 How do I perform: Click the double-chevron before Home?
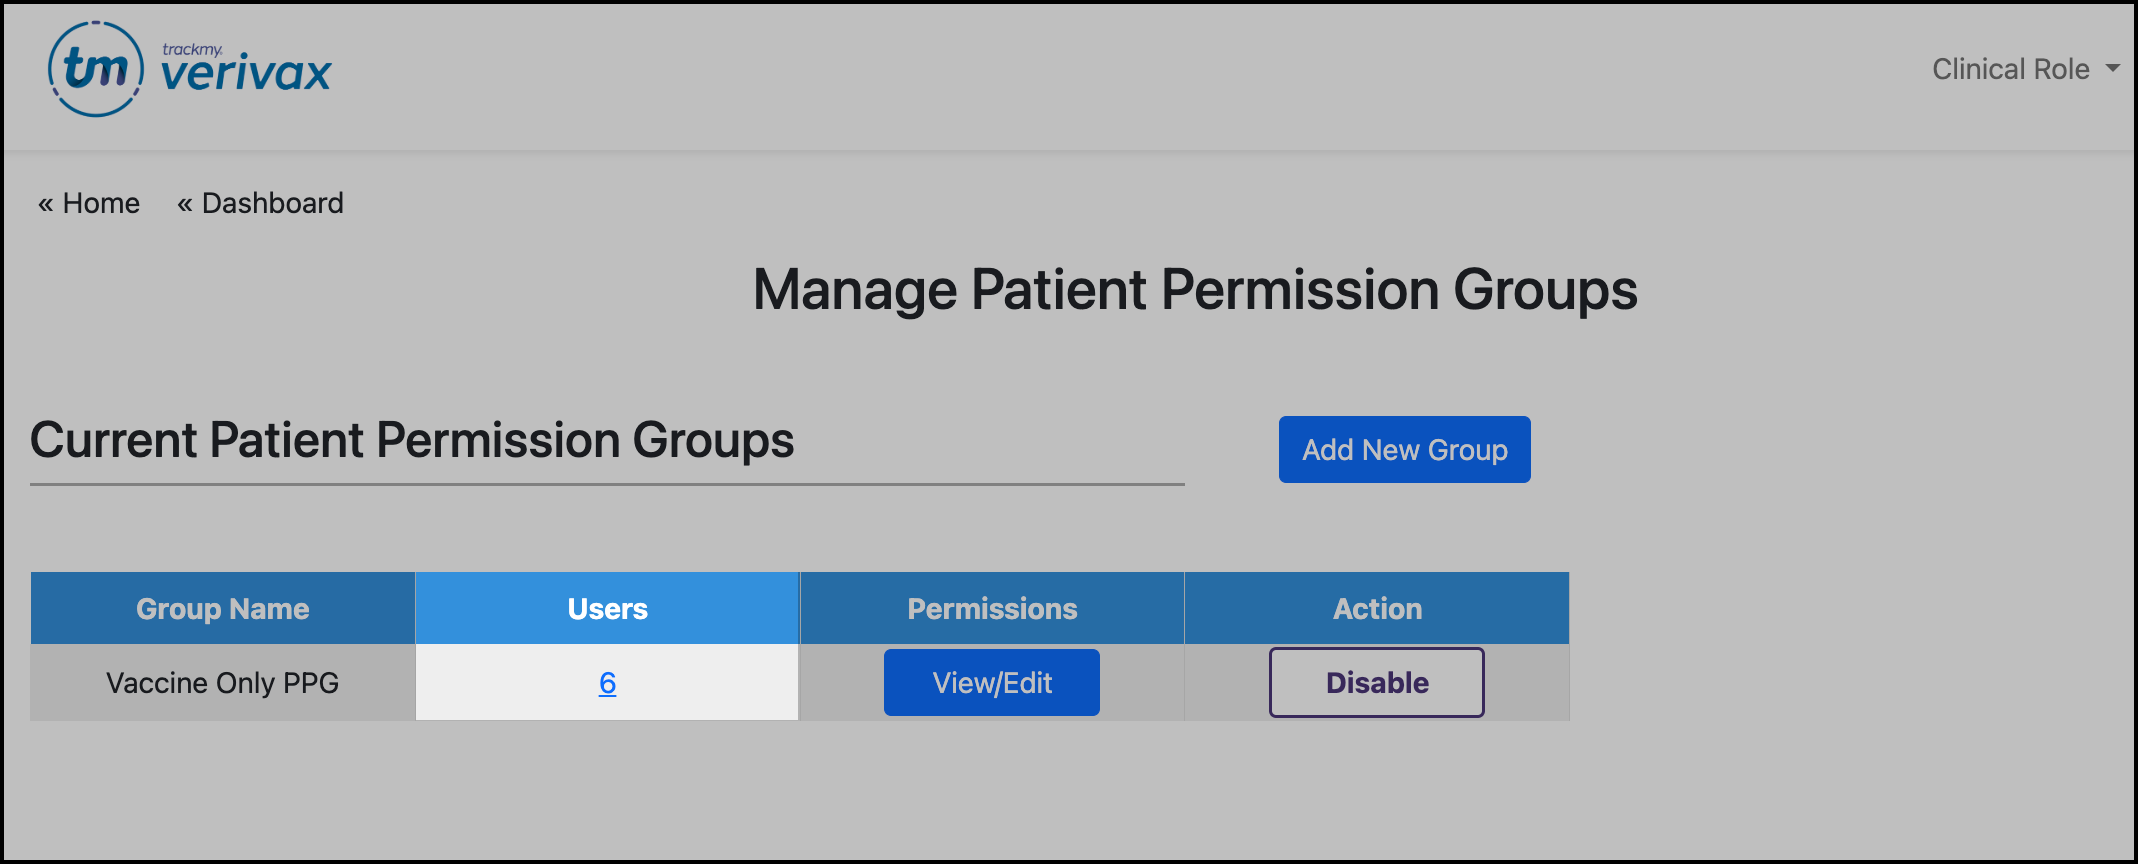[x=45, y=204]
